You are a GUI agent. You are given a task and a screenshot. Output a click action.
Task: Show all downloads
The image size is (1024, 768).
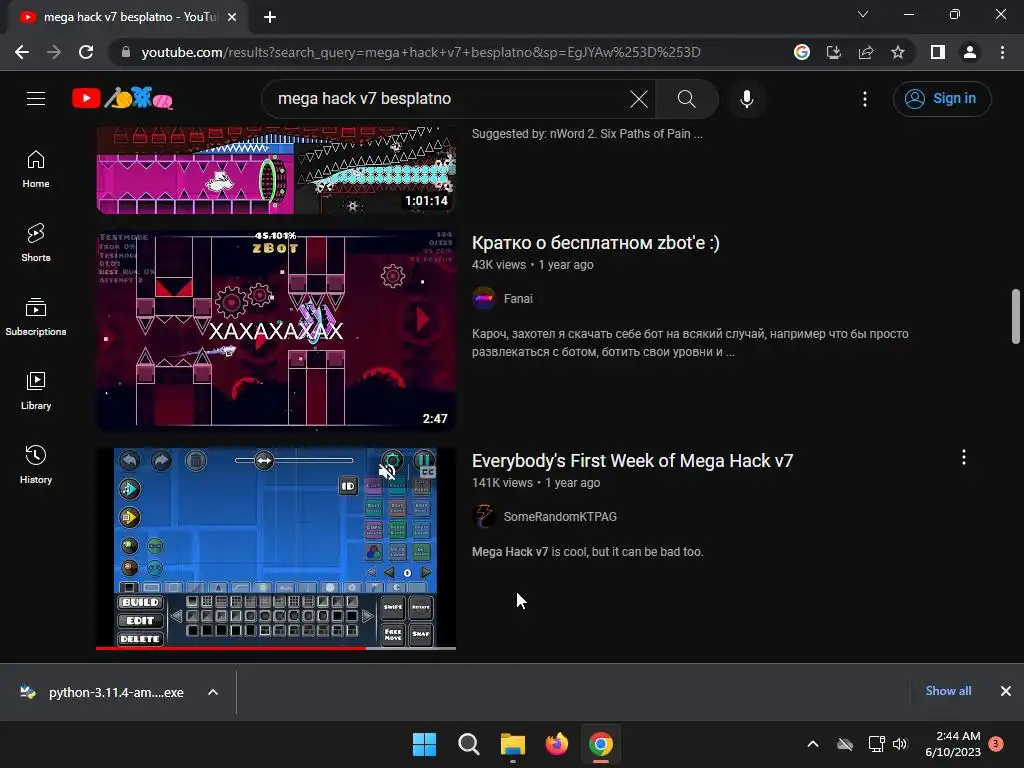click(948, 691)
